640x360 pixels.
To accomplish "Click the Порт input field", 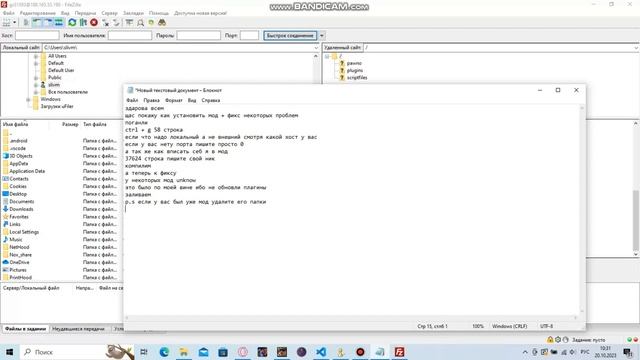I will (249, 36).
